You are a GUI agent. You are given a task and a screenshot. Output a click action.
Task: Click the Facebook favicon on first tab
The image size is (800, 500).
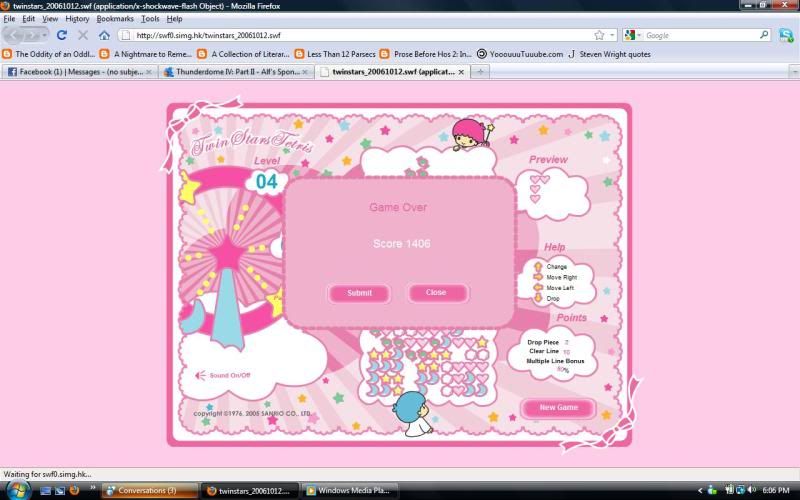pos(12,72)
